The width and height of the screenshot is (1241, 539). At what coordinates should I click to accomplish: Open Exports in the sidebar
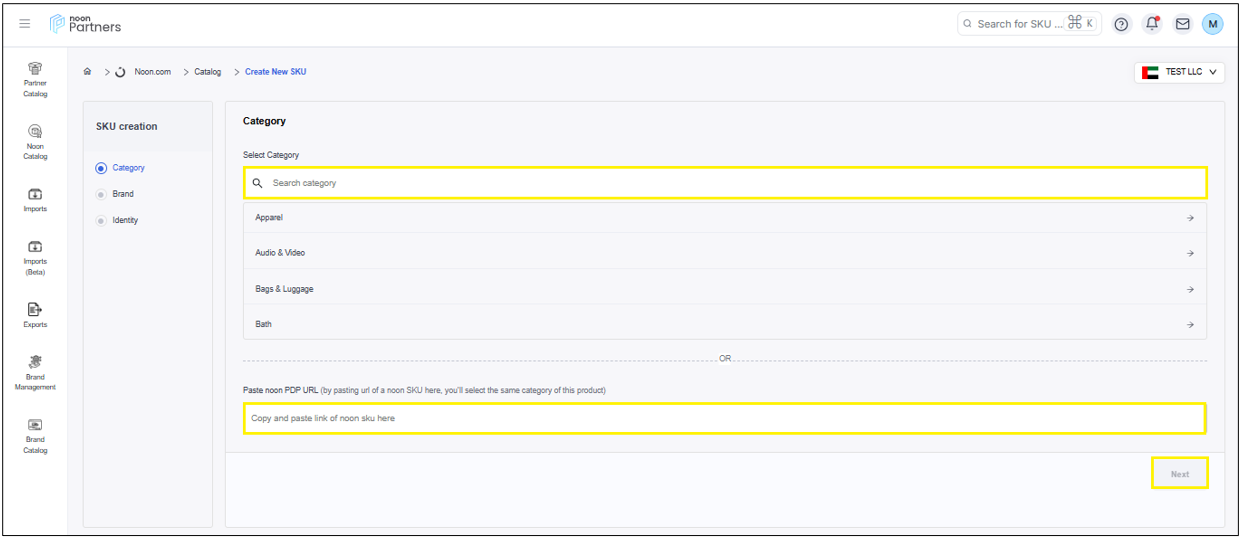coord(35,315)
